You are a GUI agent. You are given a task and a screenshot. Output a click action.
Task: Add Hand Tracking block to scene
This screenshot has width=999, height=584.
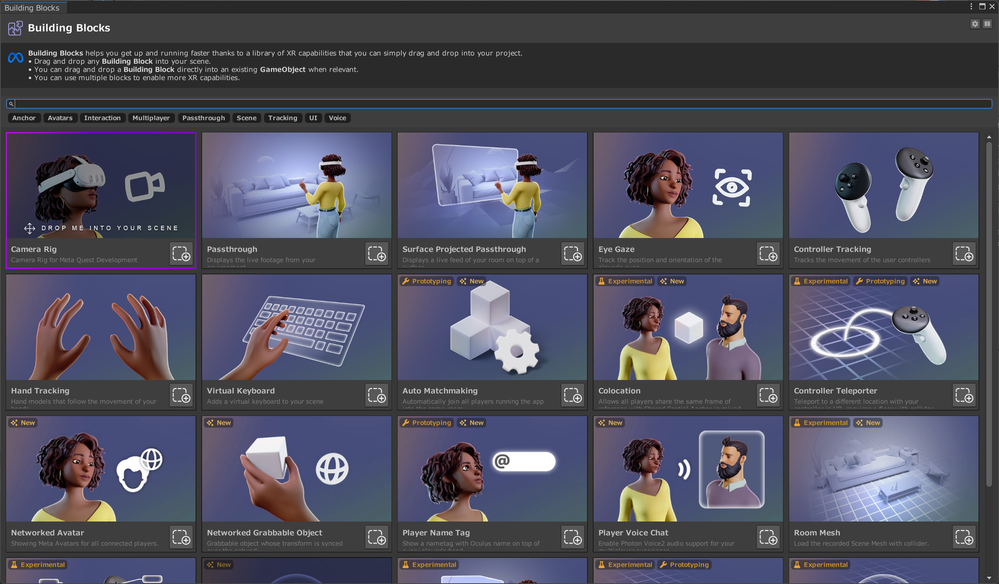pos(182,395)
